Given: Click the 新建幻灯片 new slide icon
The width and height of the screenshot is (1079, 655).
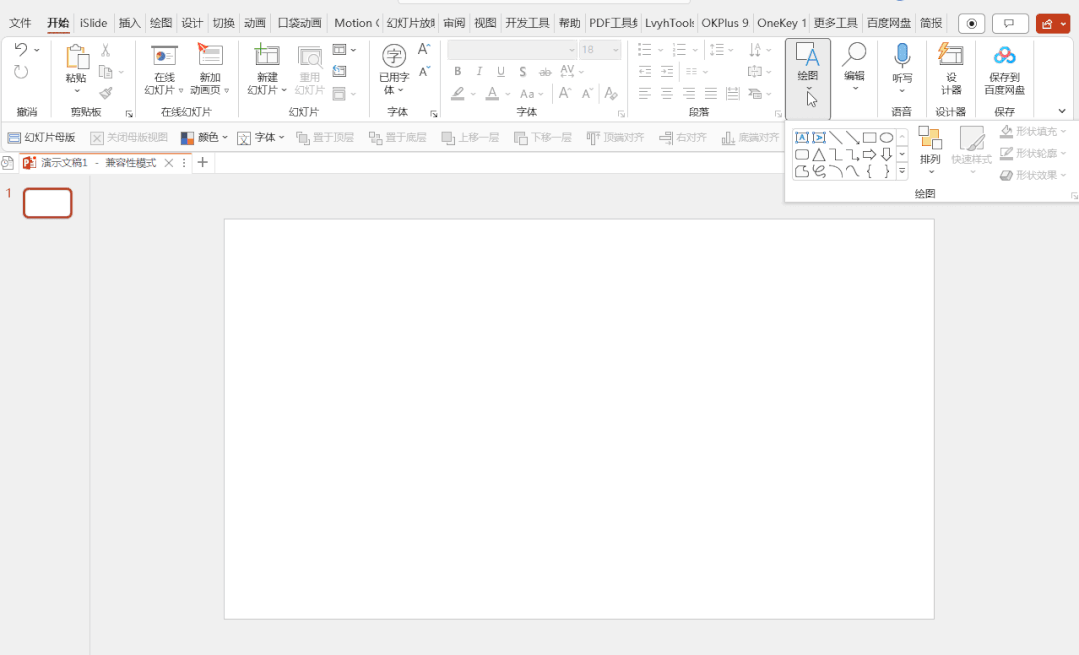Looking at the screenshot, I should (x=267, y=56).
